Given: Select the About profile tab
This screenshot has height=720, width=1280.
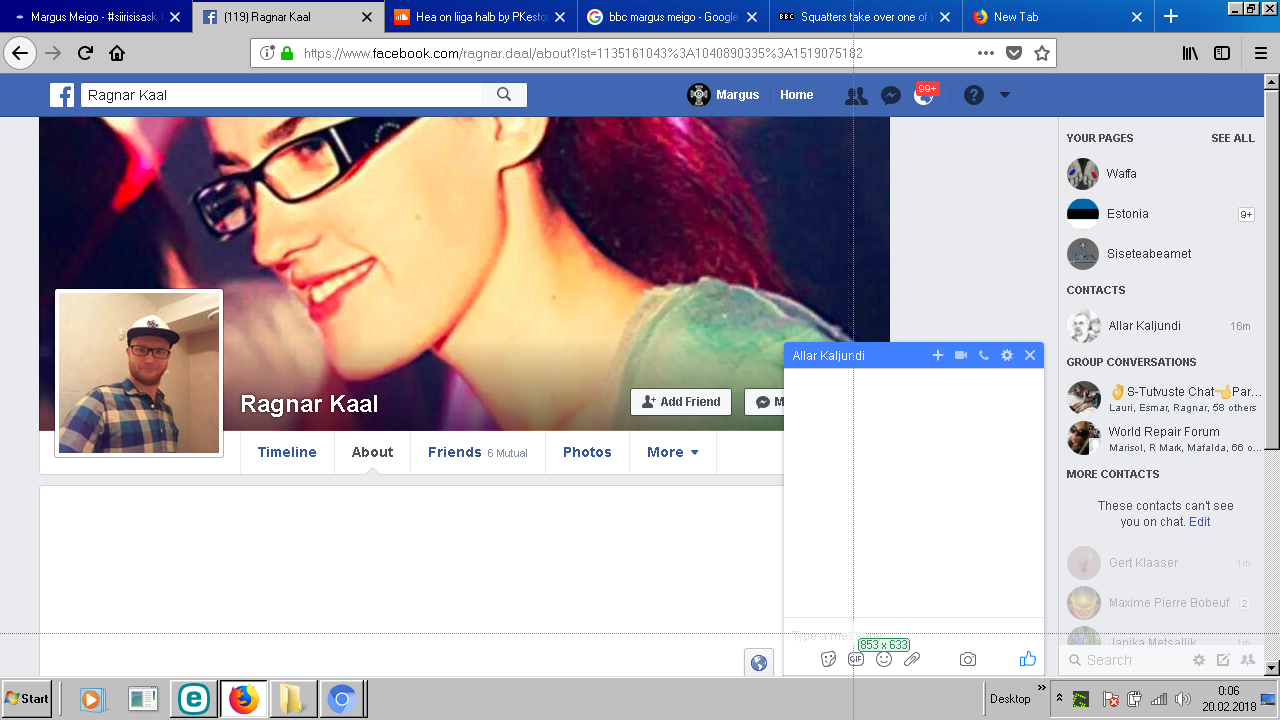Looking at the screenshot, I should (372, 452).
